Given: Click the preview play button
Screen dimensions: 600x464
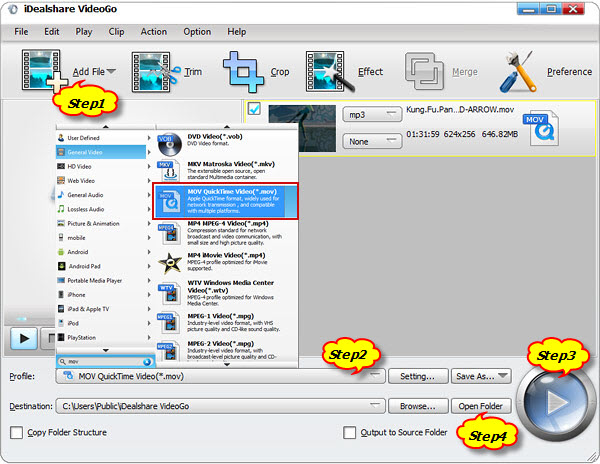Looking at the screenshot, I should [24, 339].
